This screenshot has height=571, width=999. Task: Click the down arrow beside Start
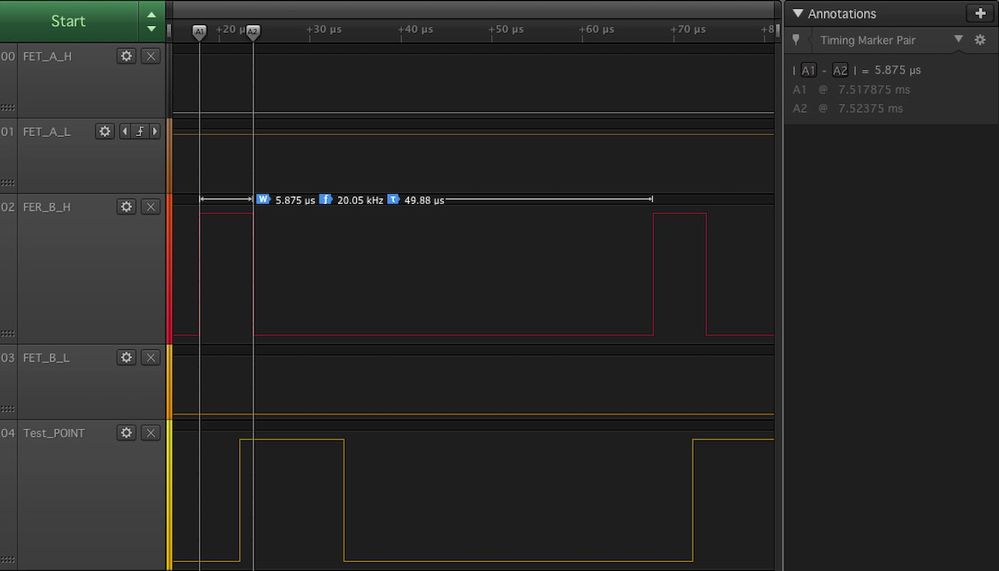pos(152,29)
